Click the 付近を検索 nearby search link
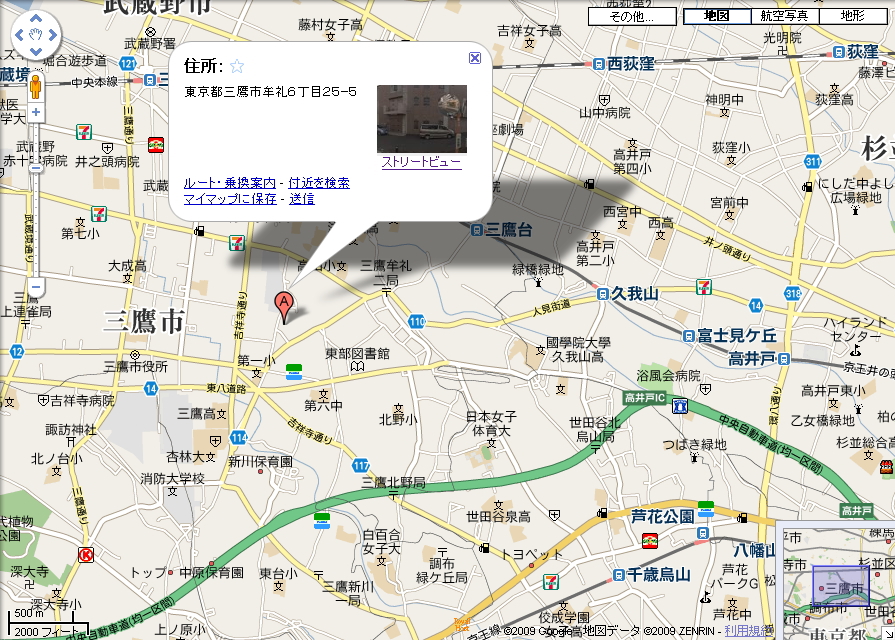 tap(319, 183)
